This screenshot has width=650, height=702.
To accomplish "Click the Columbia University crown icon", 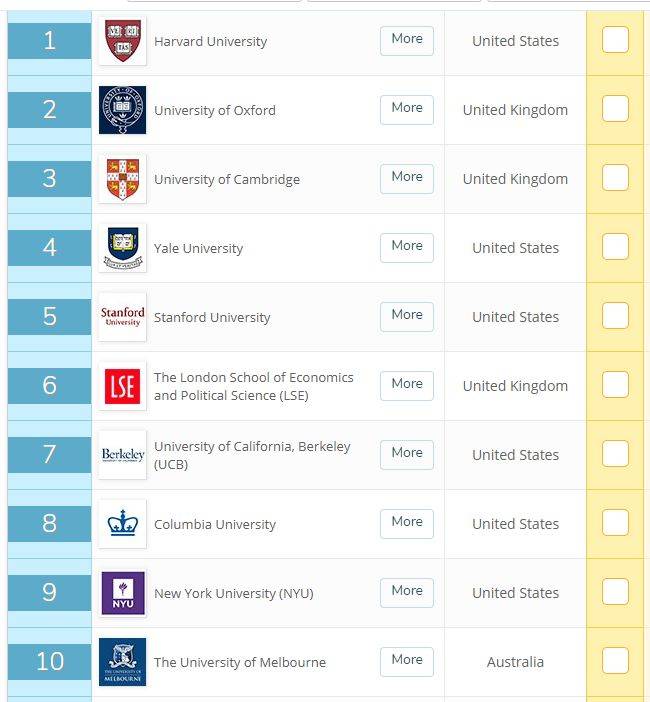I will coord(122,523).
